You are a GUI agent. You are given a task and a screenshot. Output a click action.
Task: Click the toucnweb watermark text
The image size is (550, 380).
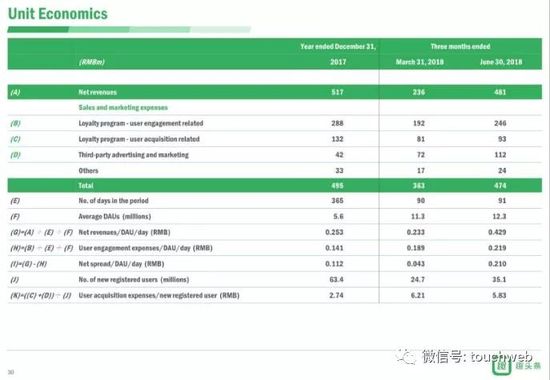tap(502, 356)
